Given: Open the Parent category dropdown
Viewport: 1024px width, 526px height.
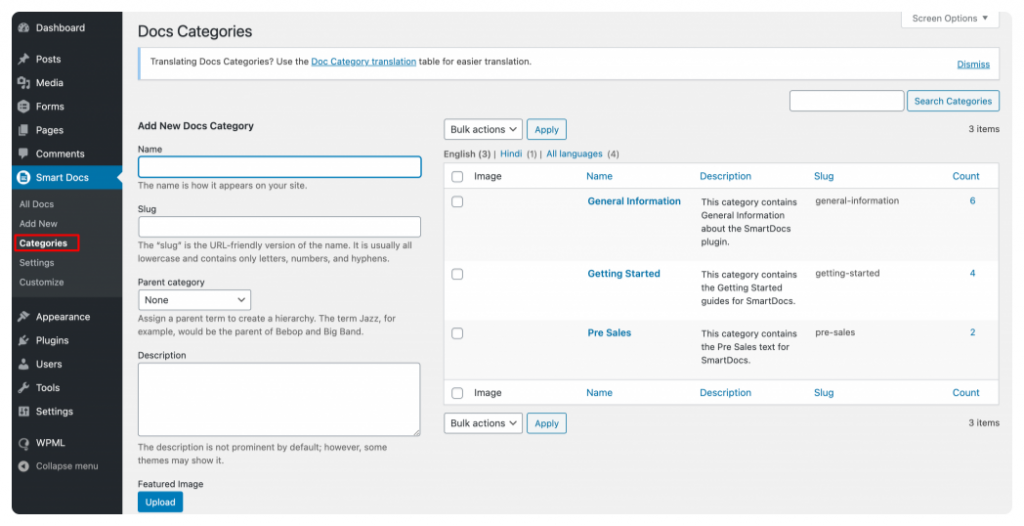Looking at the screenshot, I should click(195, 300).
